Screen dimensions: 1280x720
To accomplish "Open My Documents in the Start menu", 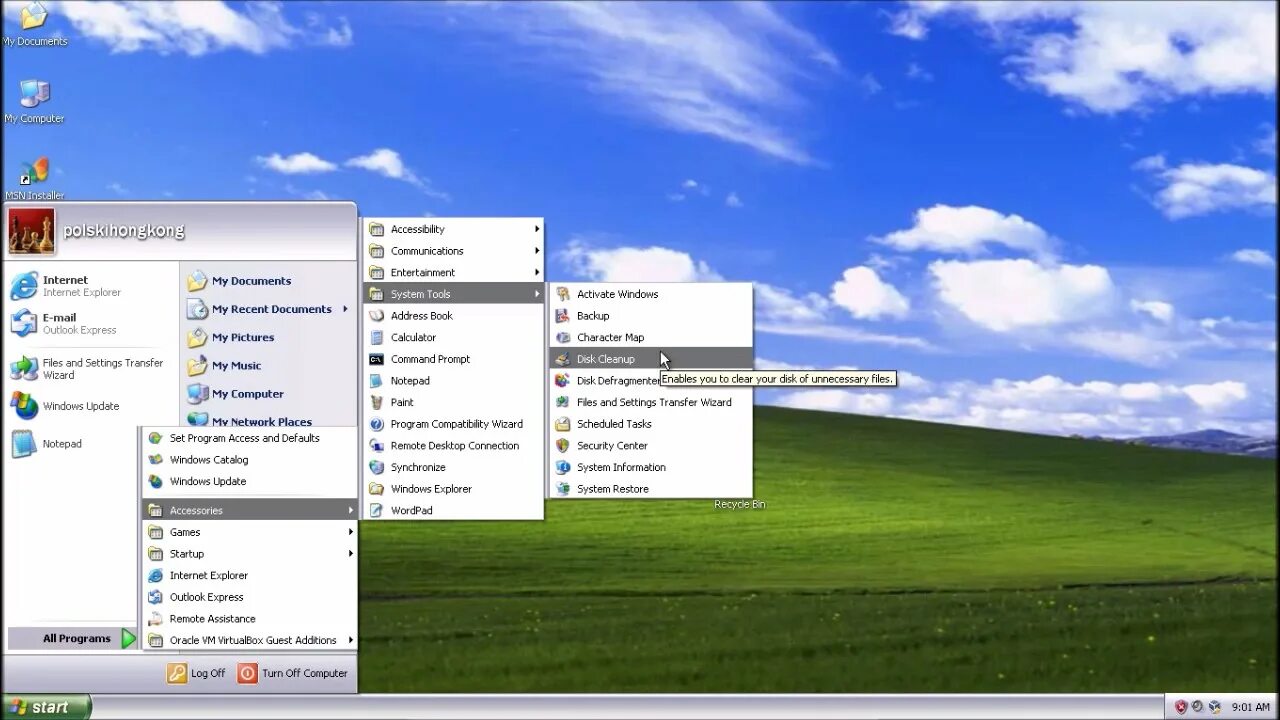I will point(268,281).
